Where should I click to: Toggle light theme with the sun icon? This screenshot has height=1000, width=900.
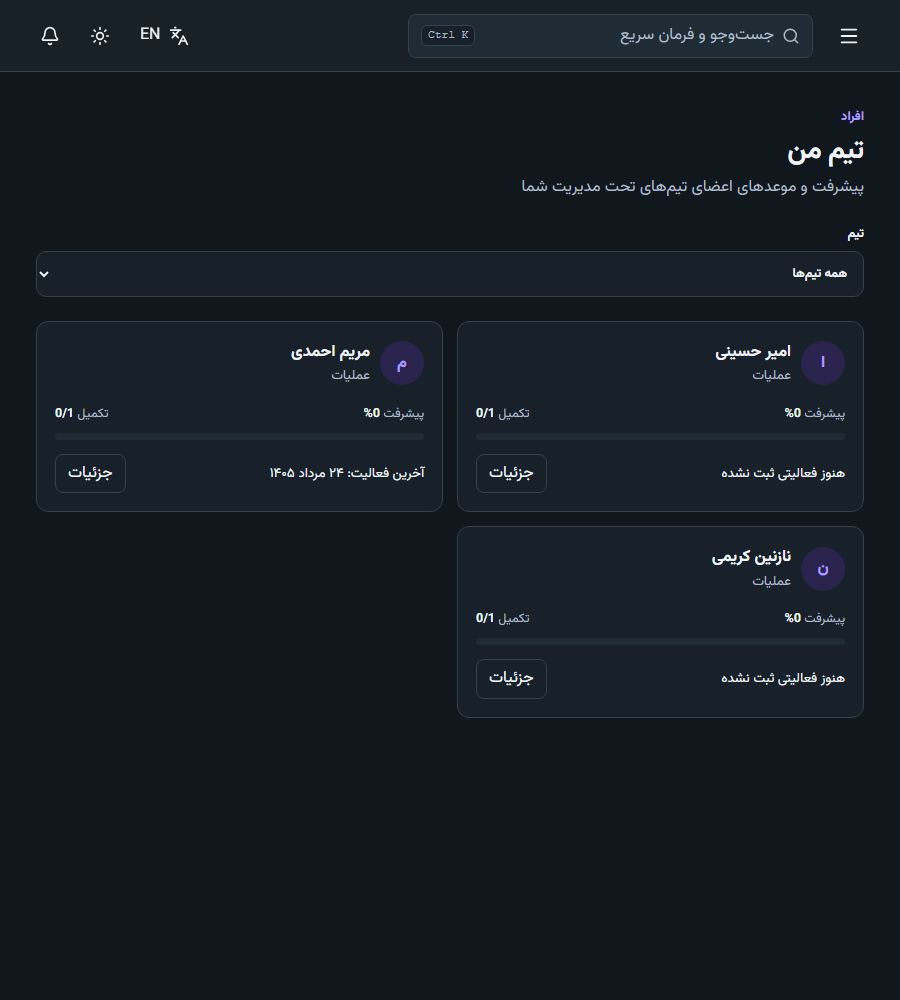(100, 36)
